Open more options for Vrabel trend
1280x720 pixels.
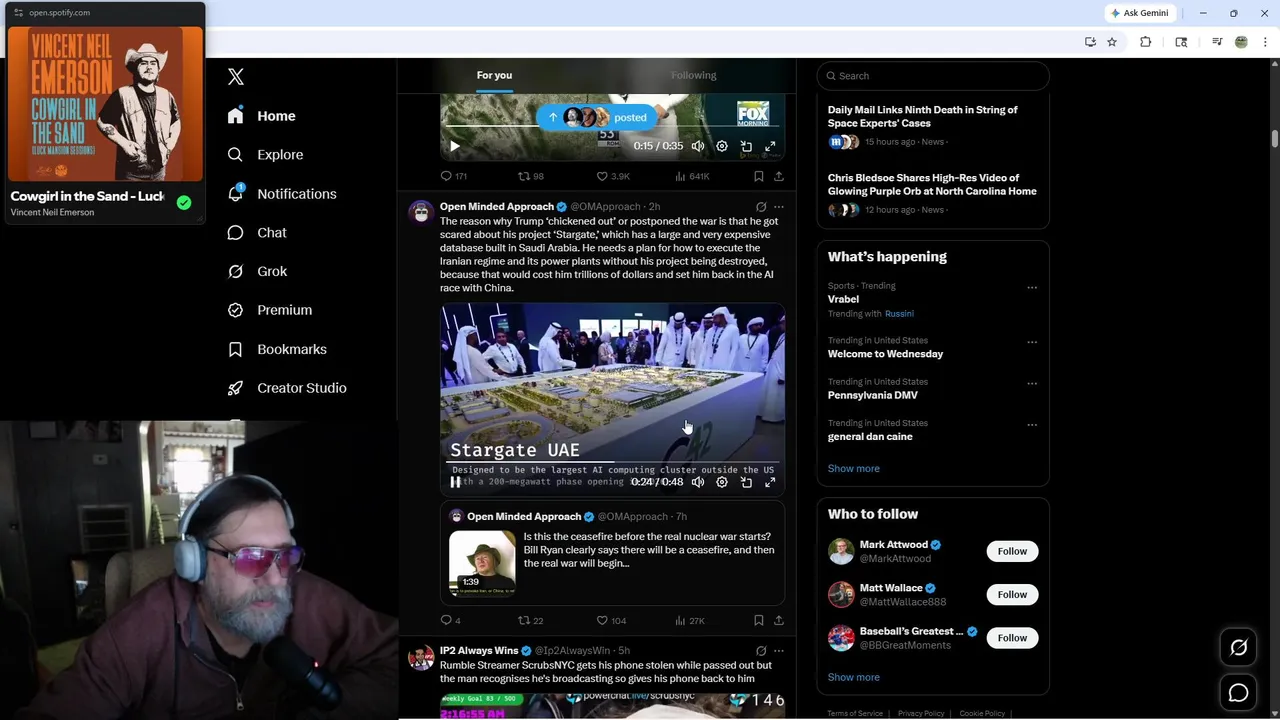[x=1032, y=287]
